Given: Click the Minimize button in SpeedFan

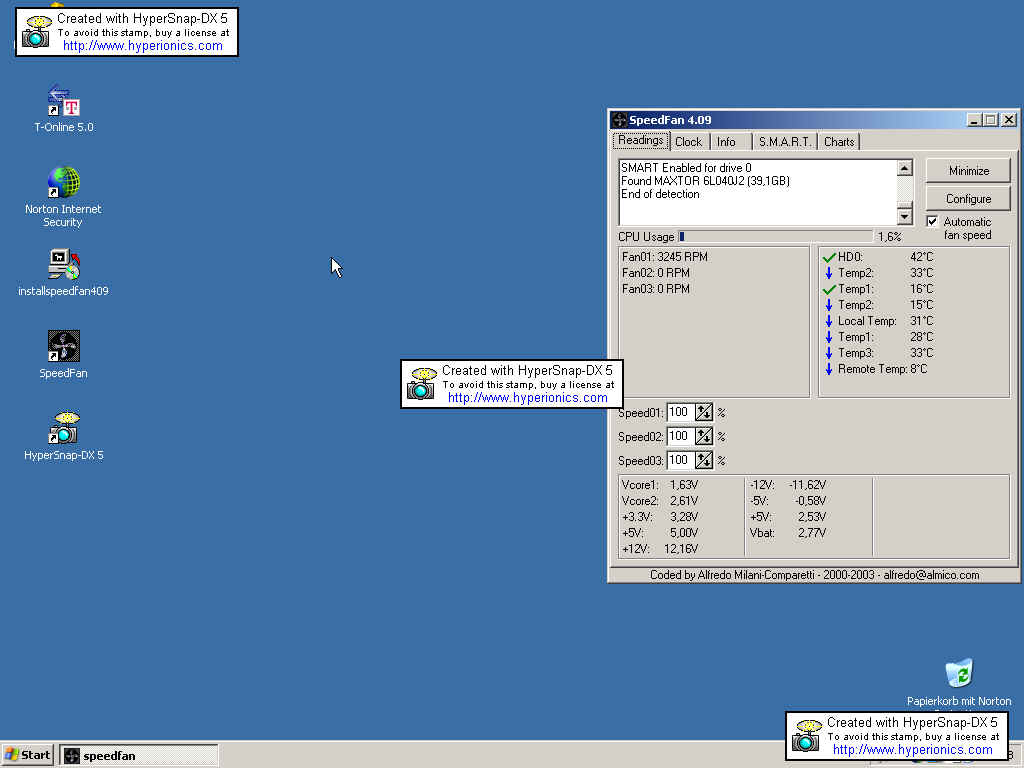Looking at the screenshot, I should pos(968,171).
